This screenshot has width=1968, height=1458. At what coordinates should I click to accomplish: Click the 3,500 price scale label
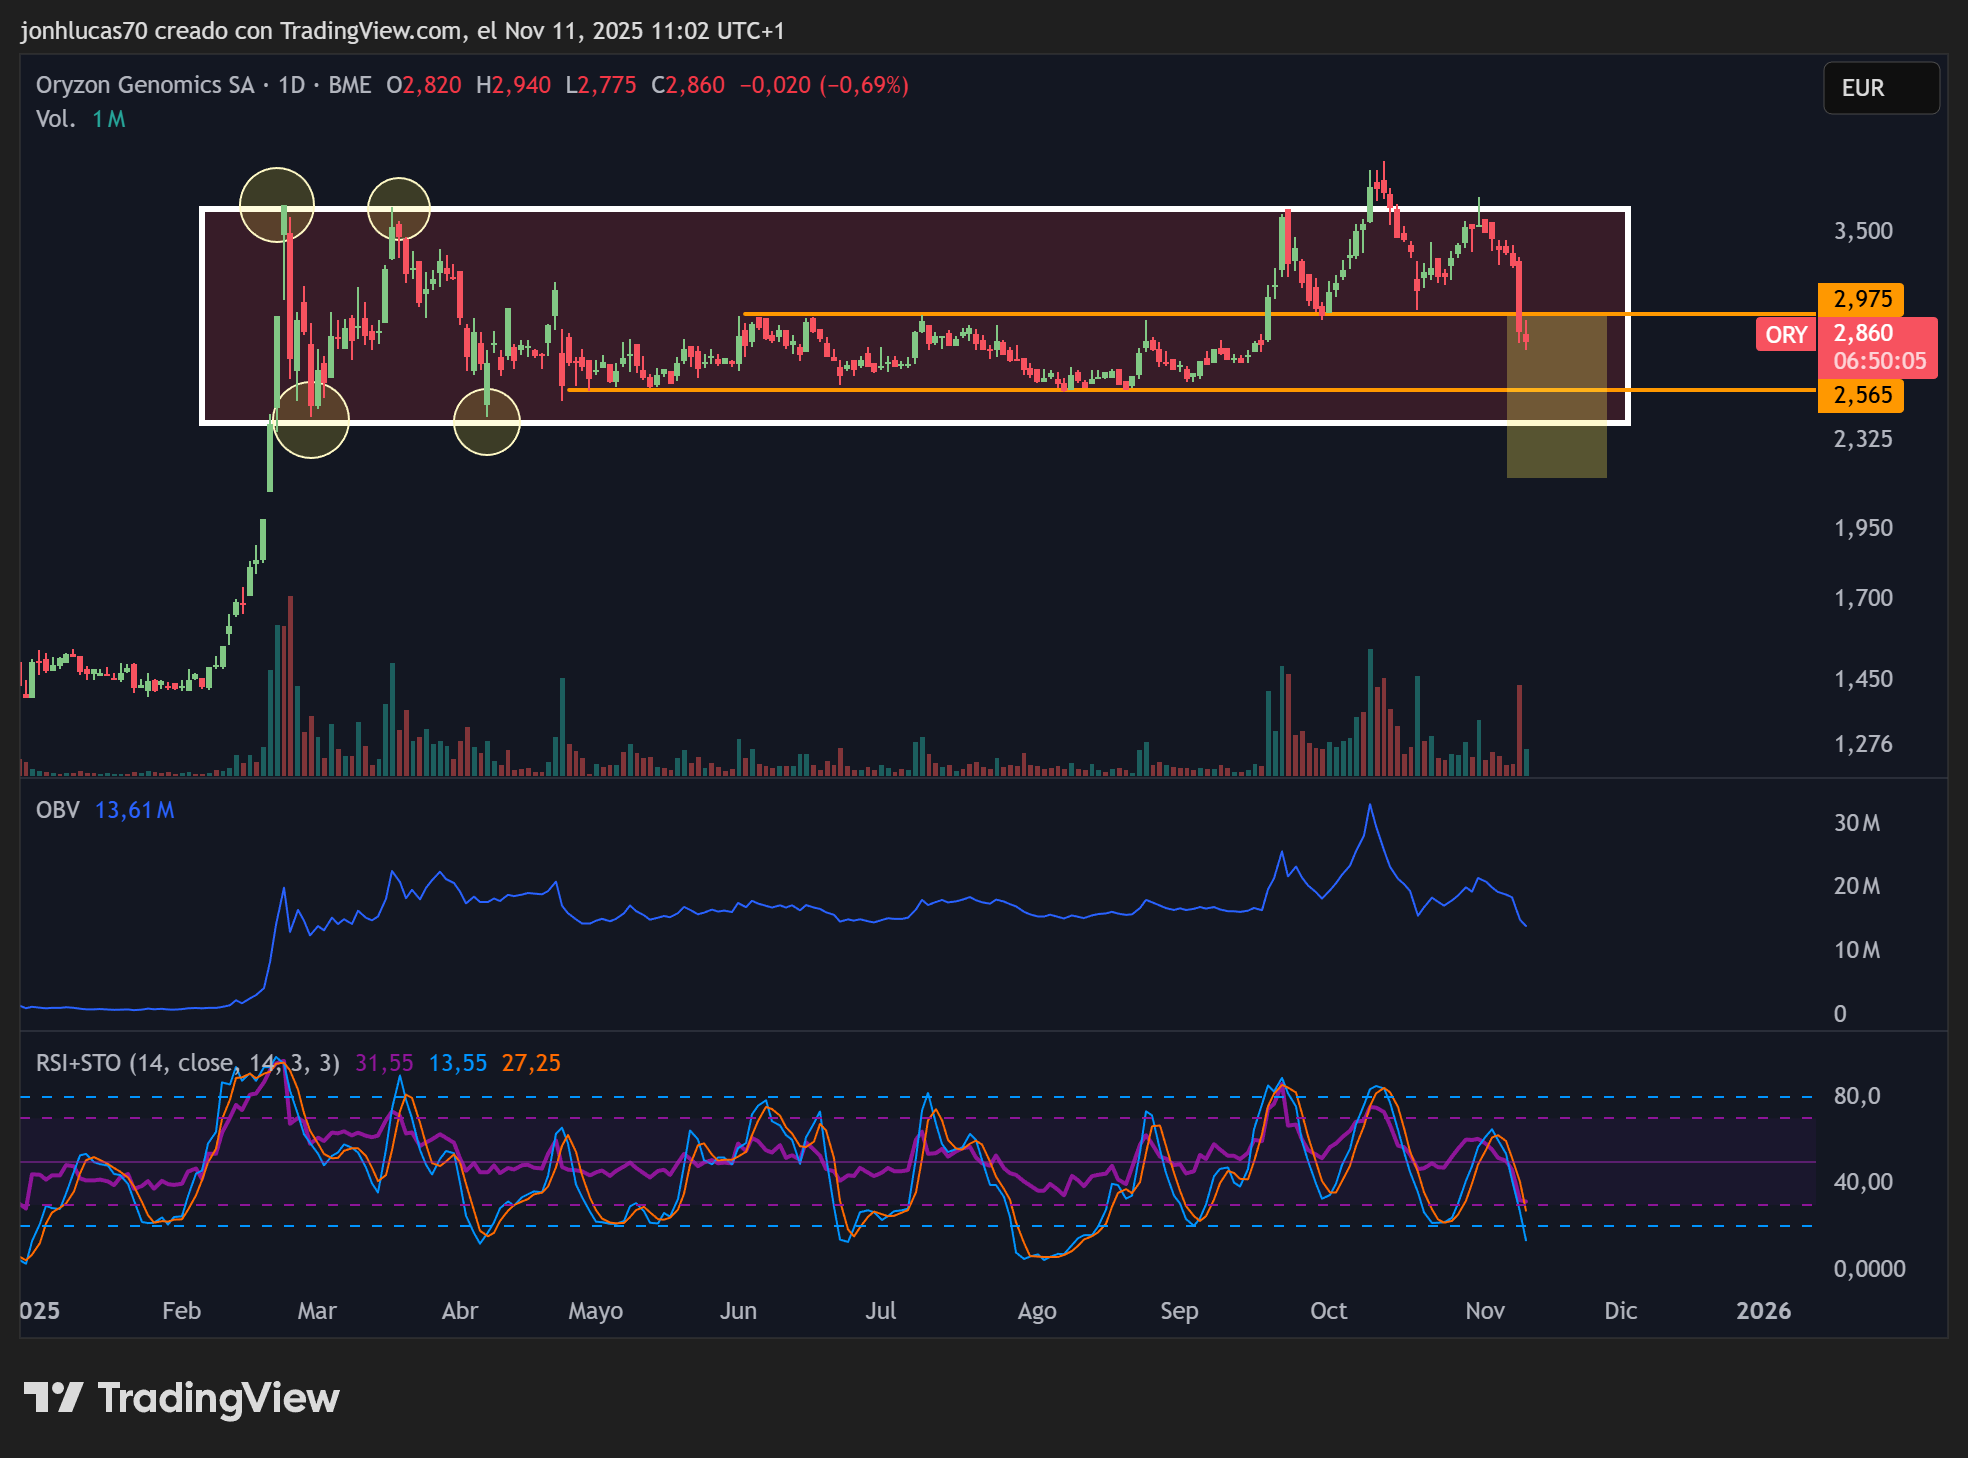[1863, 231]
